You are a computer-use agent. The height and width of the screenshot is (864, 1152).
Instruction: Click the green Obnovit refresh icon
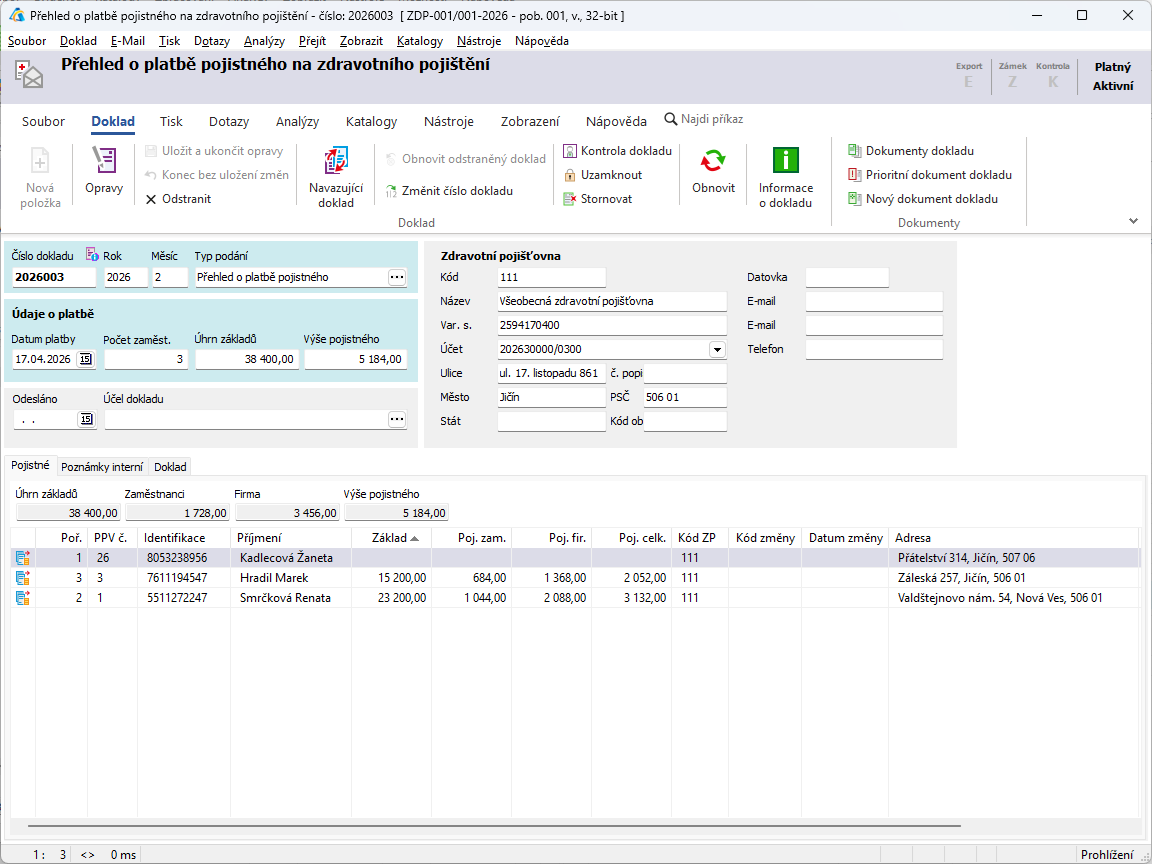[713, 160]
